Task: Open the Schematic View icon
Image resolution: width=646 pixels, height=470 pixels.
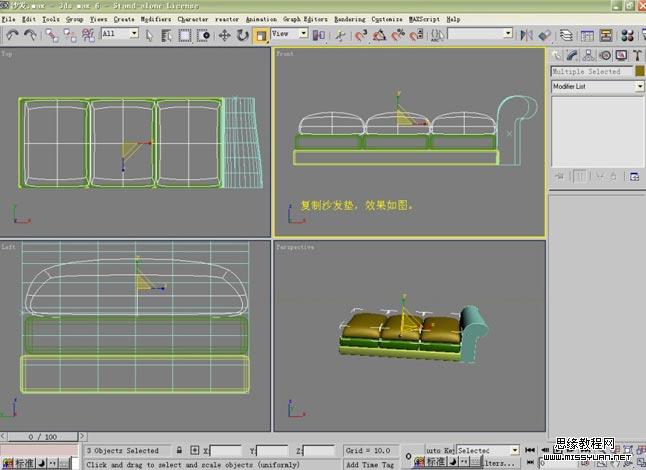Action: point(606,36)
